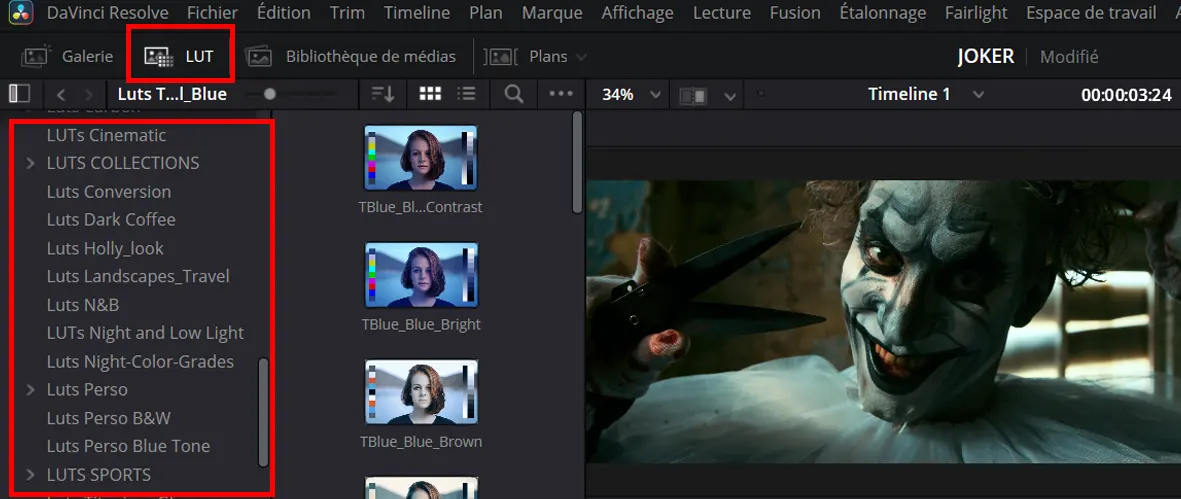Open the Édition menu

click(283, 13)
